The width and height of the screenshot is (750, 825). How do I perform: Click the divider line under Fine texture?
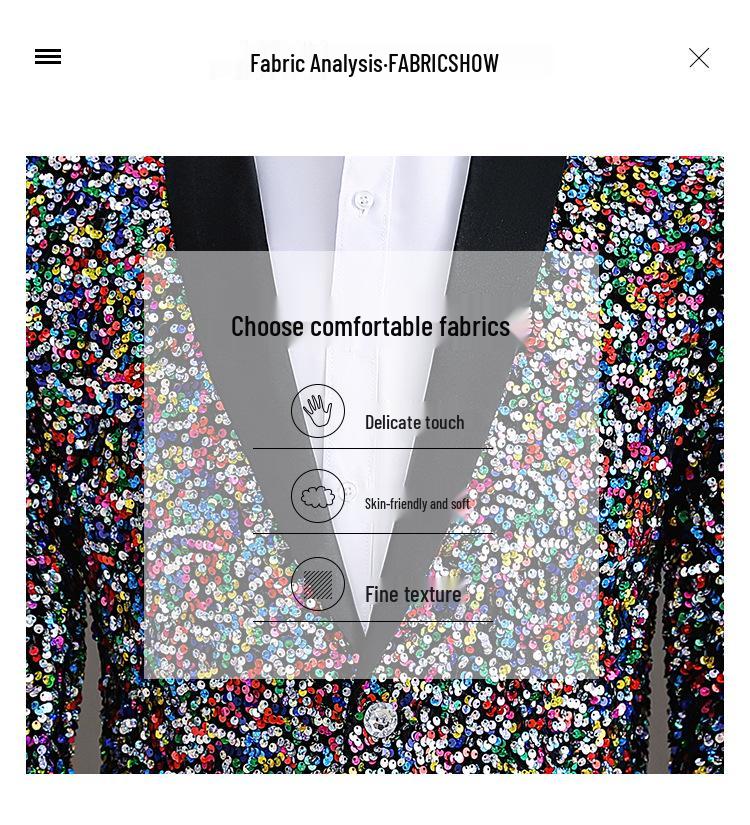373,621
